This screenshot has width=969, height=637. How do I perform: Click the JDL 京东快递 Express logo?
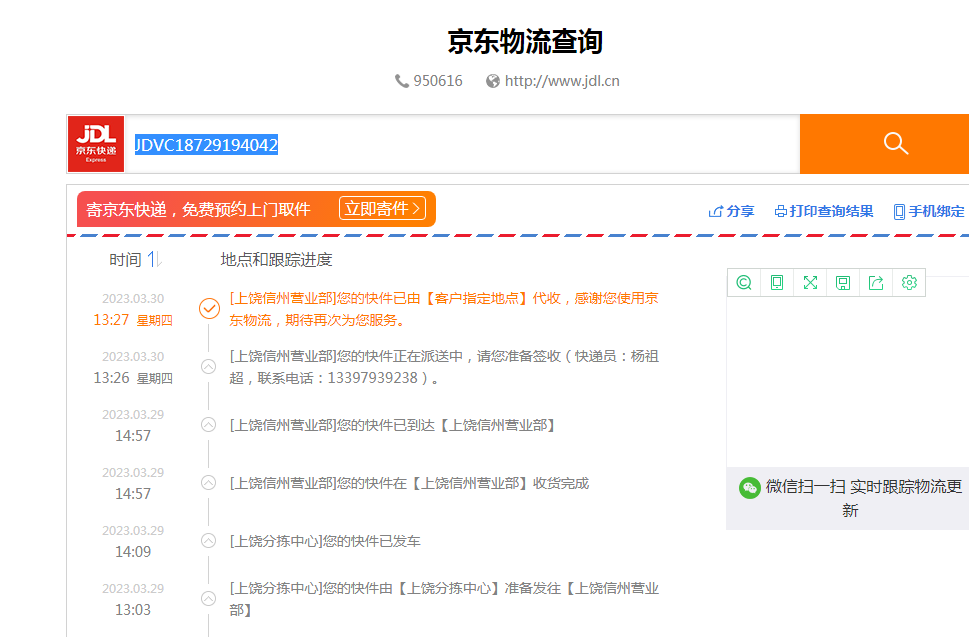tap(96, 144)
